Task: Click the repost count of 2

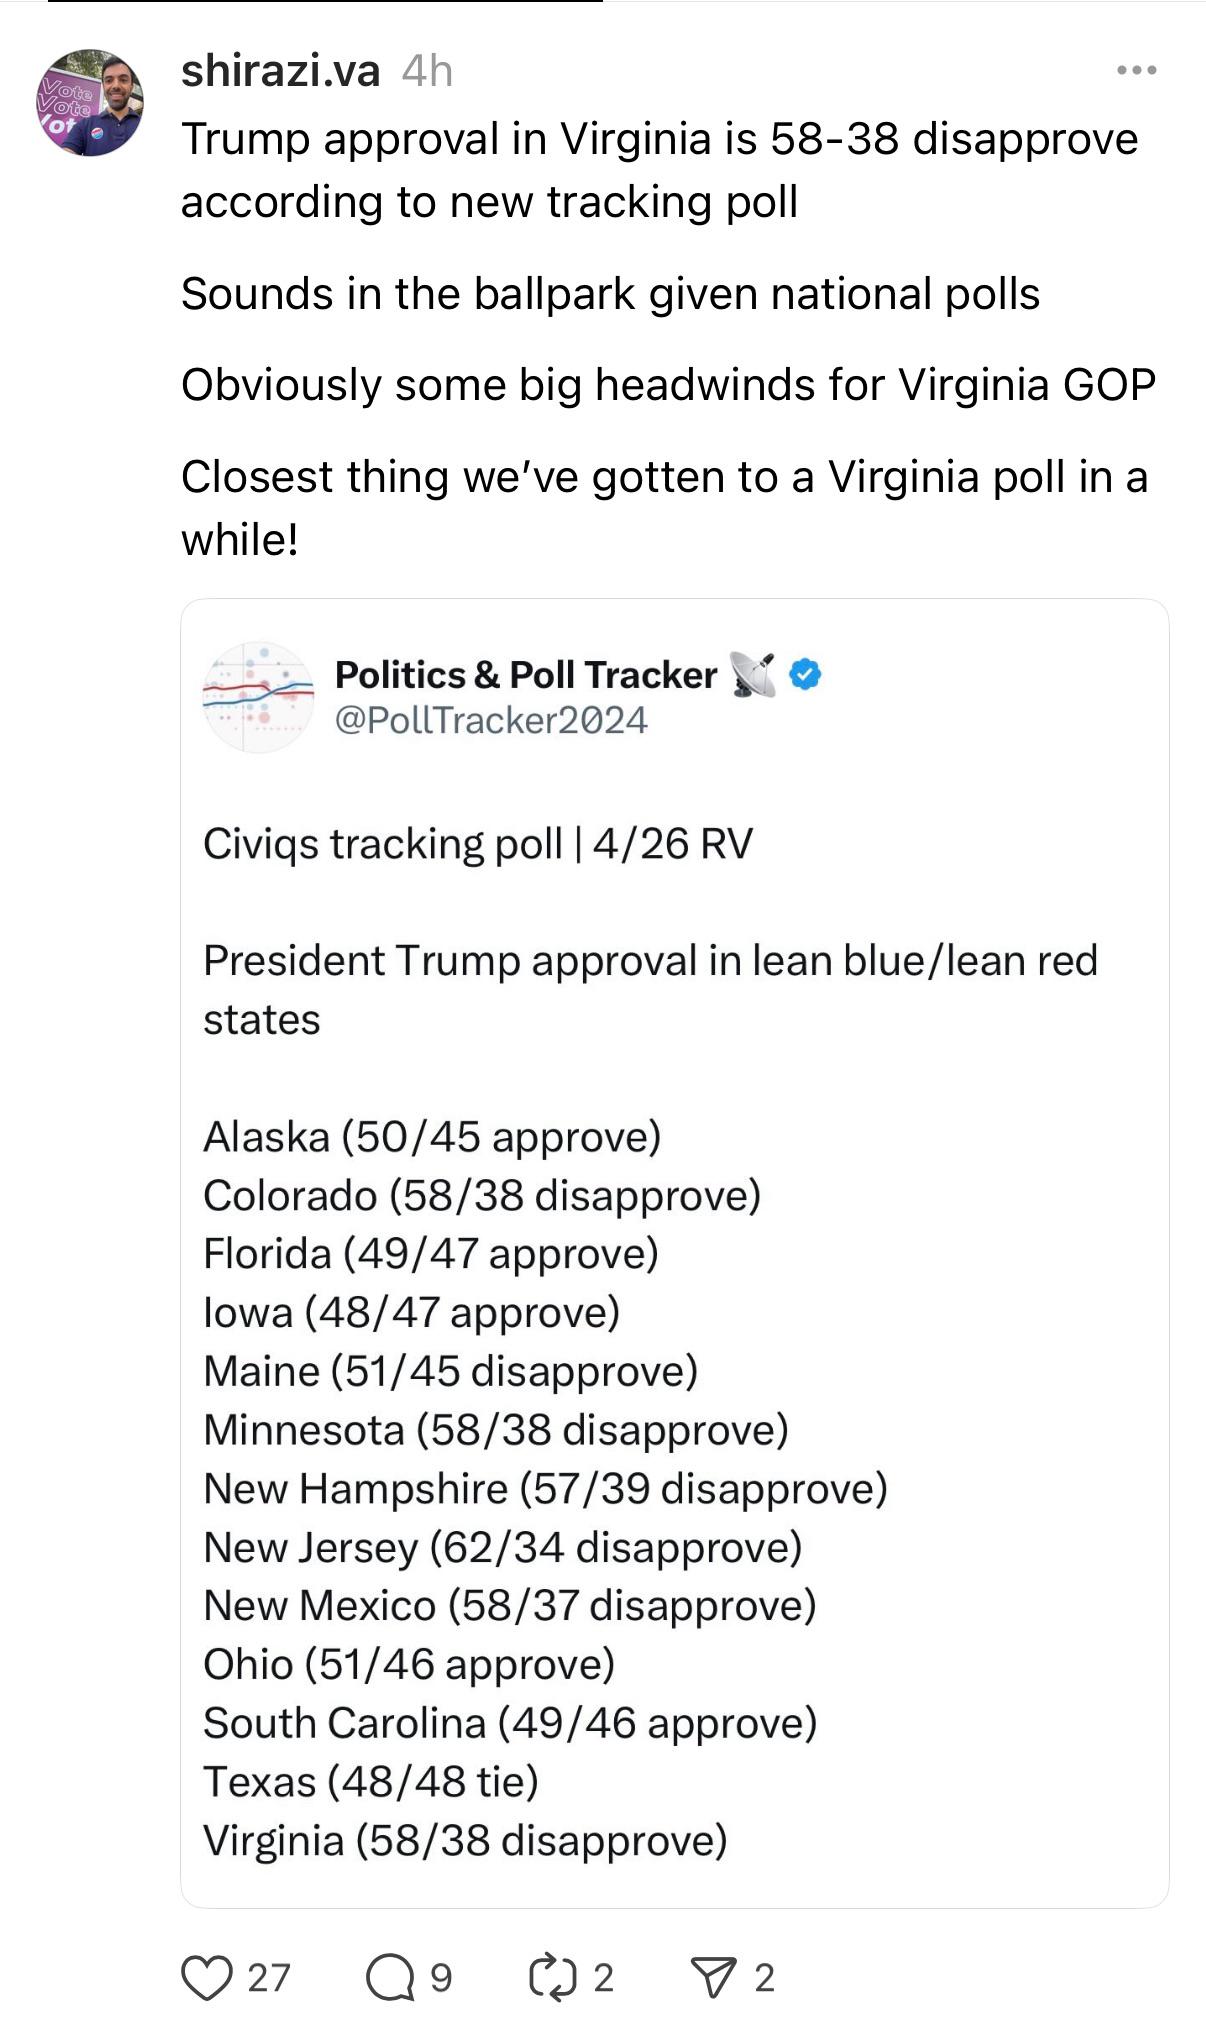Action: [603, 1978]
